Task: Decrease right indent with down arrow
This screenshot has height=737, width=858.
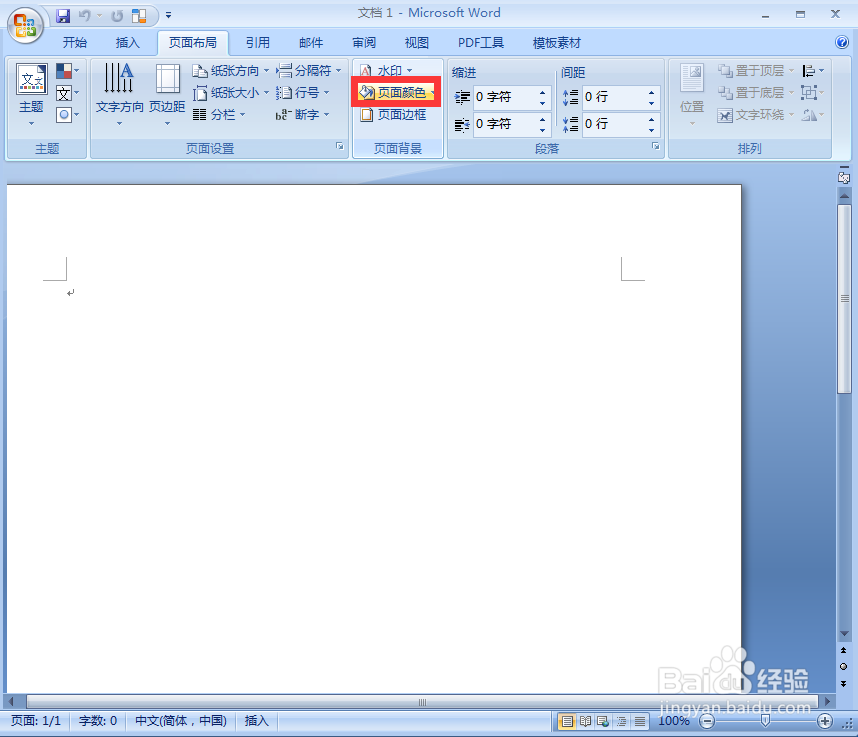Action: tap(542, 130)
